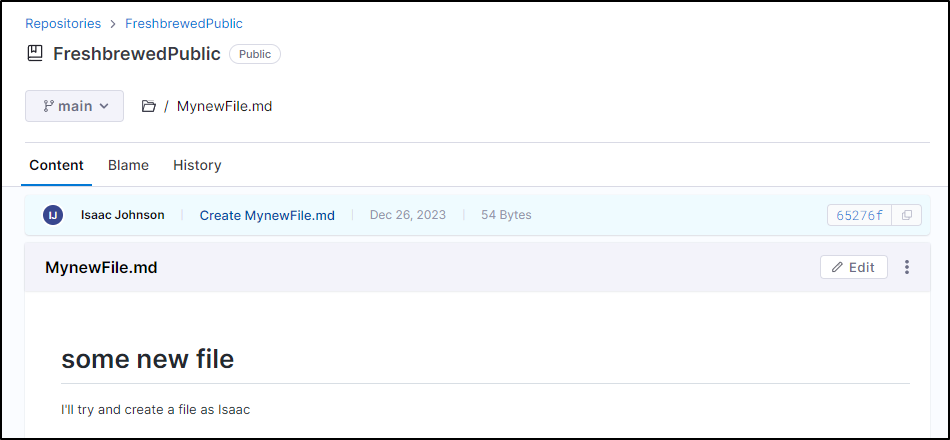Copy commit SHA using the copy icon

906,215
